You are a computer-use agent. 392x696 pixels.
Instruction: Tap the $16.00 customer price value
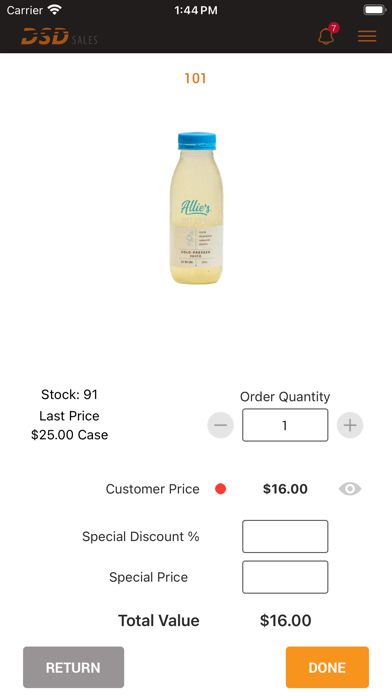coord(285,489)
